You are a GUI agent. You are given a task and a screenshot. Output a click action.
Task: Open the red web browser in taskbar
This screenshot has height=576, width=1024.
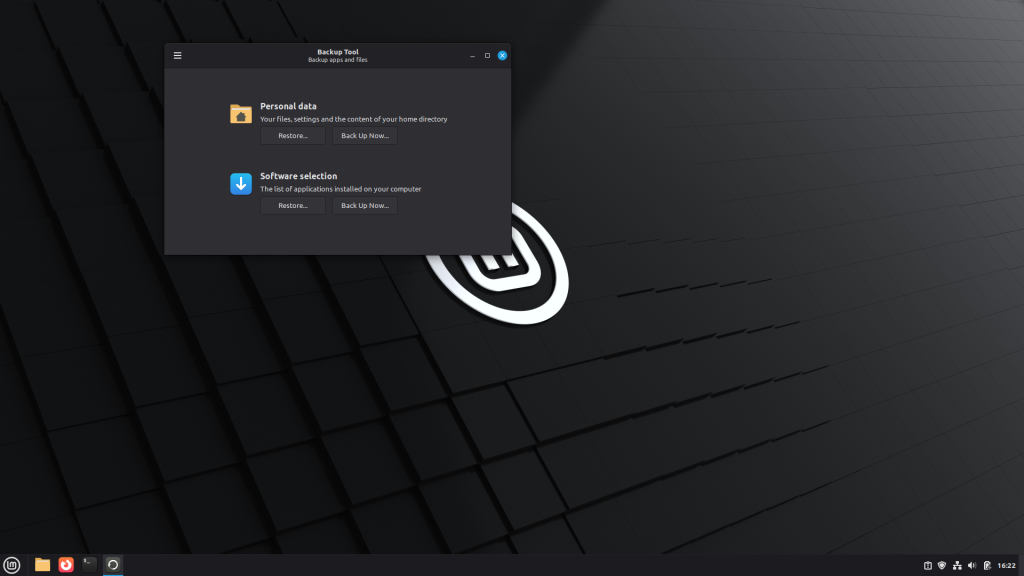(x=66, y=565)
